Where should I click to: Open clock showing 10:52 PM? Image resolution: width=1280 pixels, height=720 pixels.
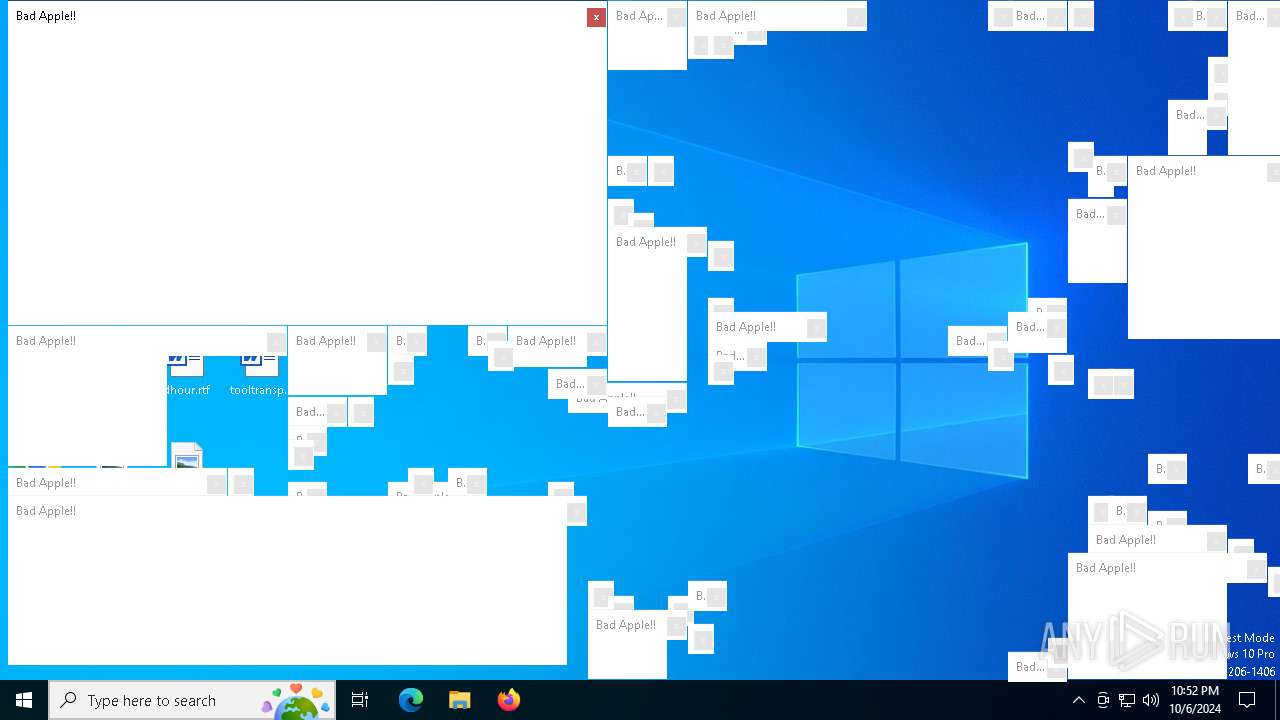pyautogui.click(x=1195, y=700)
